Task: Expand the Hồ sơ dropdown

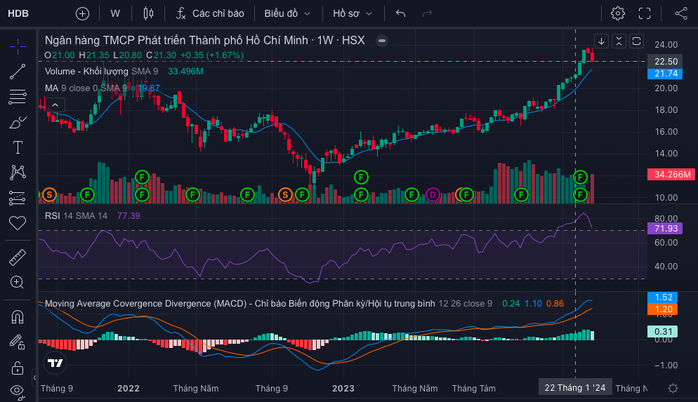Action: (x=352, y=14)
